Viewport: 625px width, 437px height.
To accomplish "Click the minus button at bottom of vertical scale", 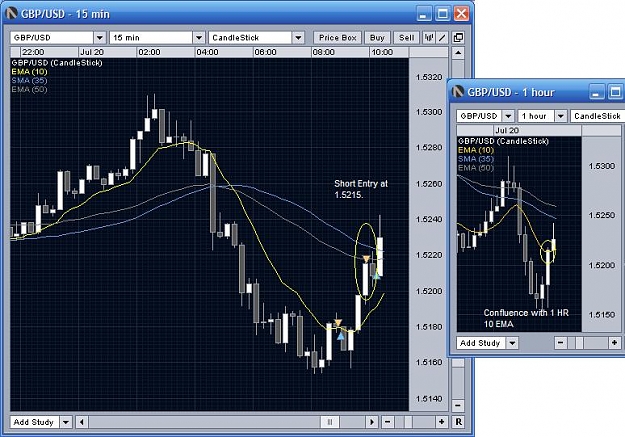I will click(x=458, y=406).
